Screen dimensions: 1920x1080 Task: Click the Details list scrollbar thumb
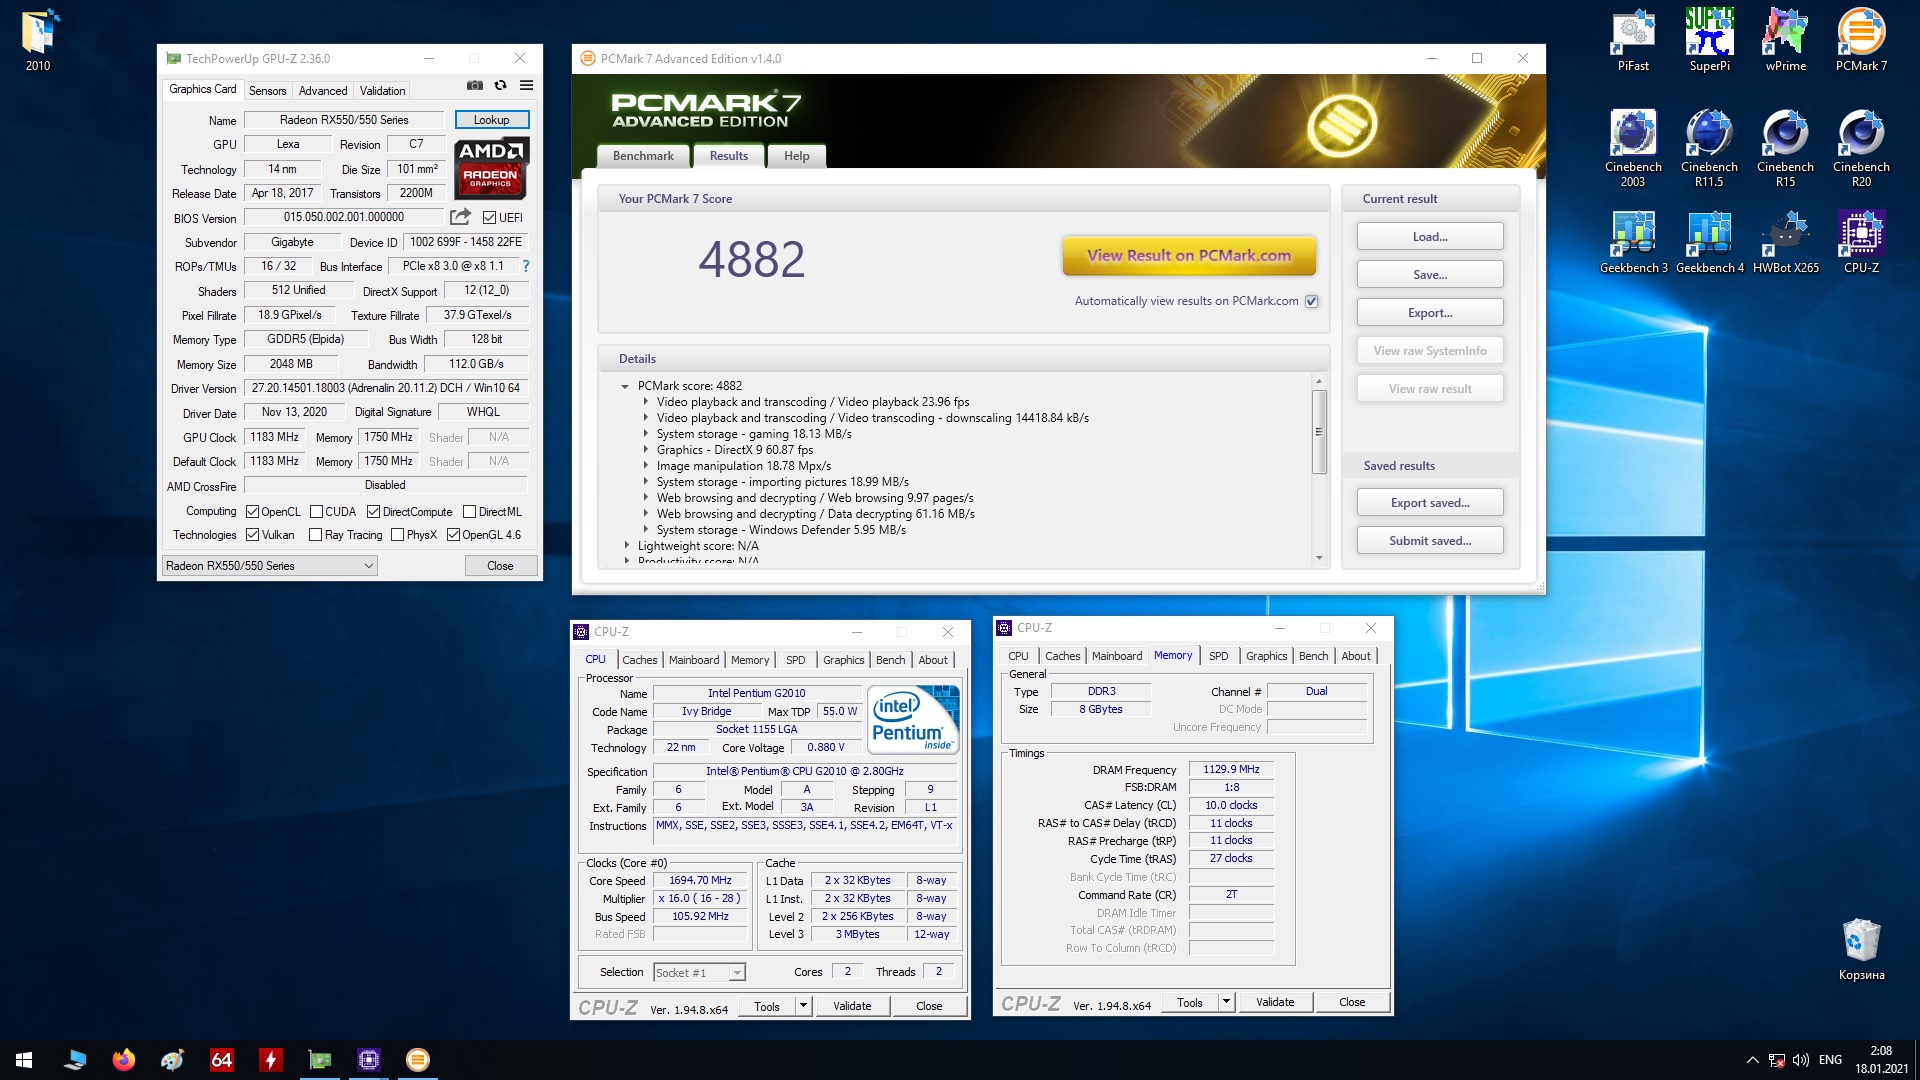(x=1319, y=431)
